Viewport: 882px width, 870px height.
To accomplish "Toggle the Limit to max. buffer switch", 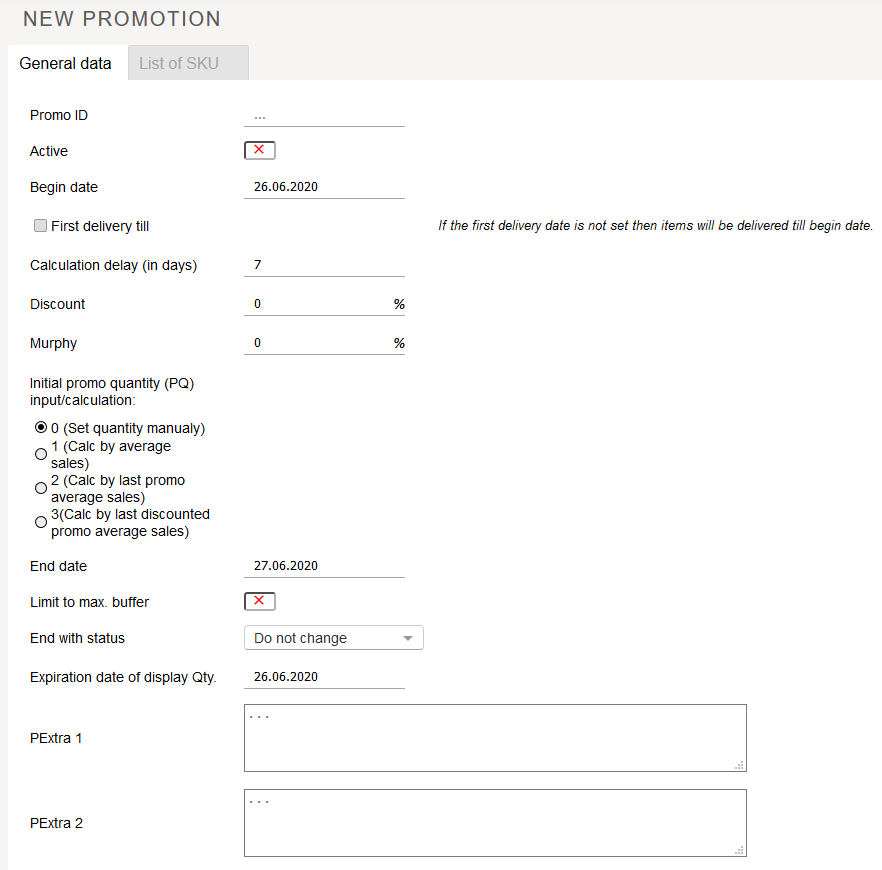I will [x=259, y=601].
